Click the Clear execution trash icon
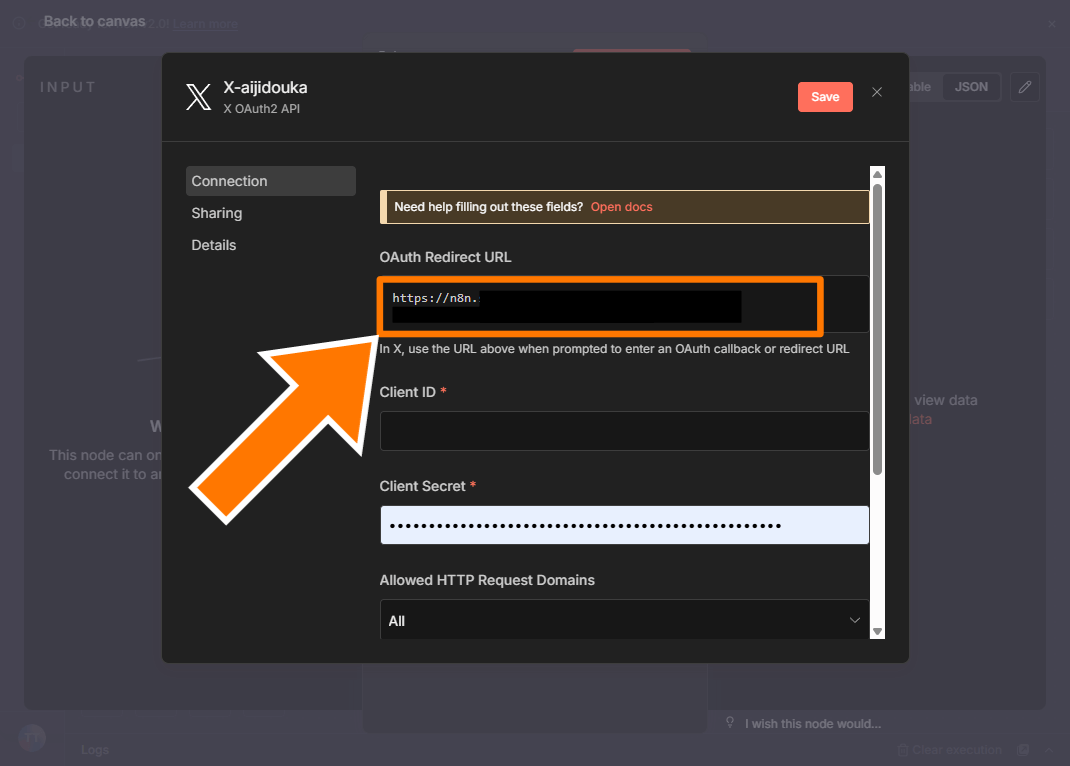The width and height of the screenshot is (1070, 766). (x=903, y=750)
